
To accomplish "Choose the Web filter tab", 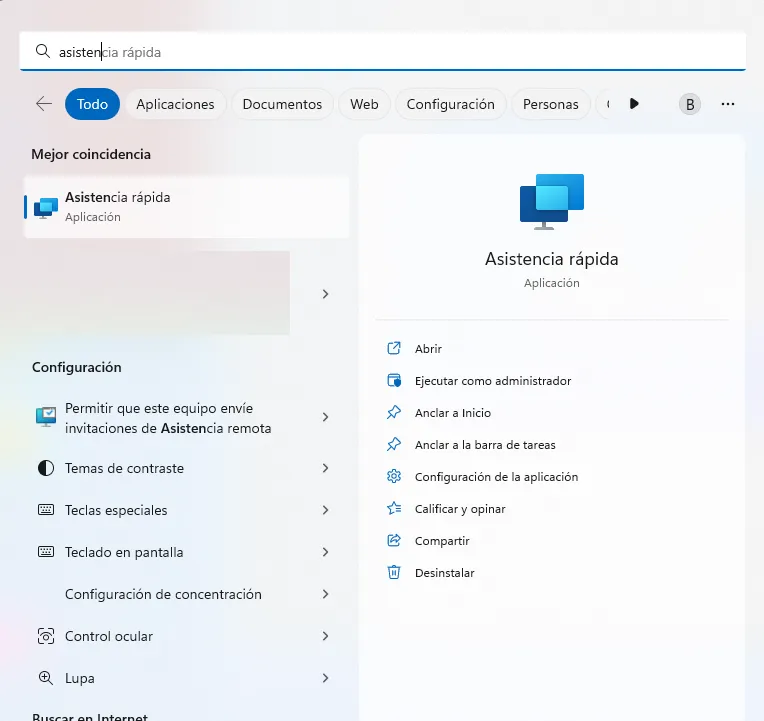I will point(364,104).
